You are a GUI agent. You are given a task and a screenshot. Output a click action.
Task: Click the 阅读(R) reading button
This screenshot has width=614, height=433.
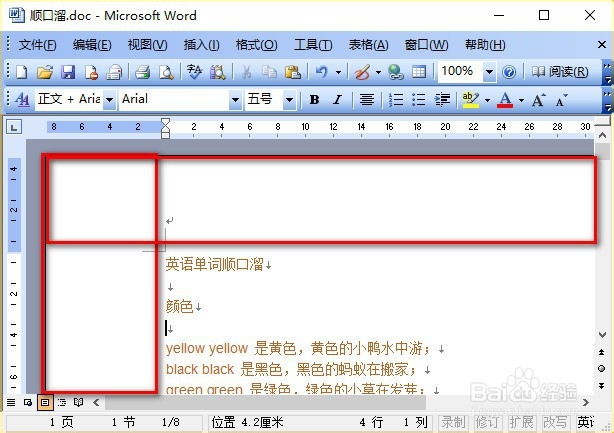coord(560,72)
